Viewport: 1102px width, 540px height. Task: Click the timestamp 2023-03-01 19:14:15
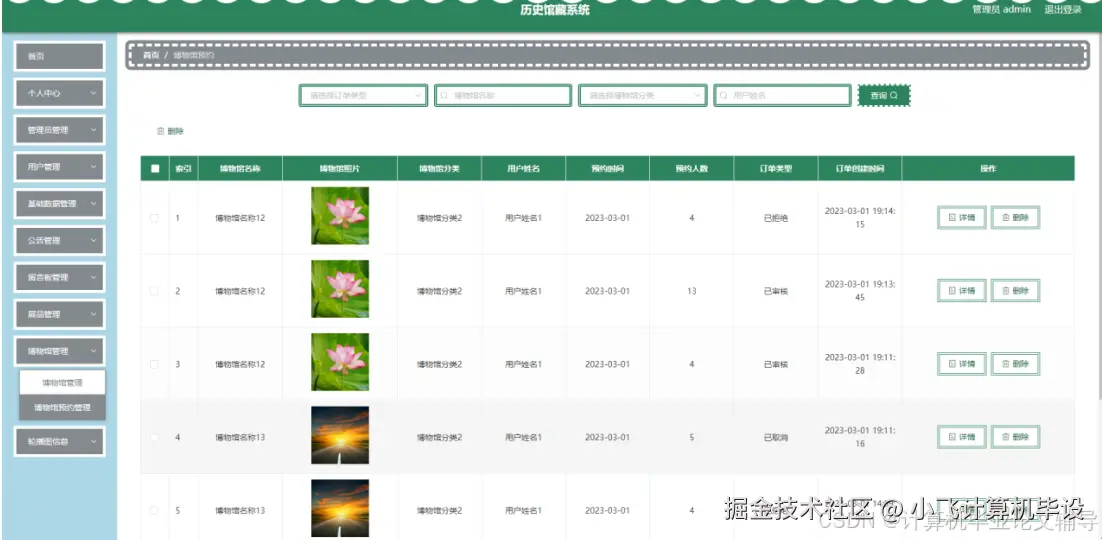(x=860, y=218)
